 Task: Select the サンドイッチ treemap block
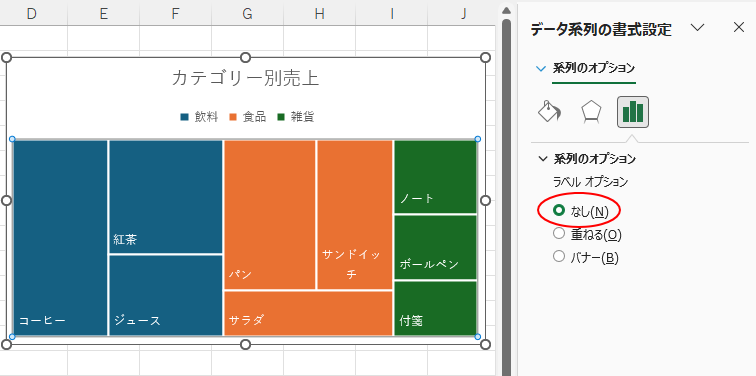[x=354, y=215]
